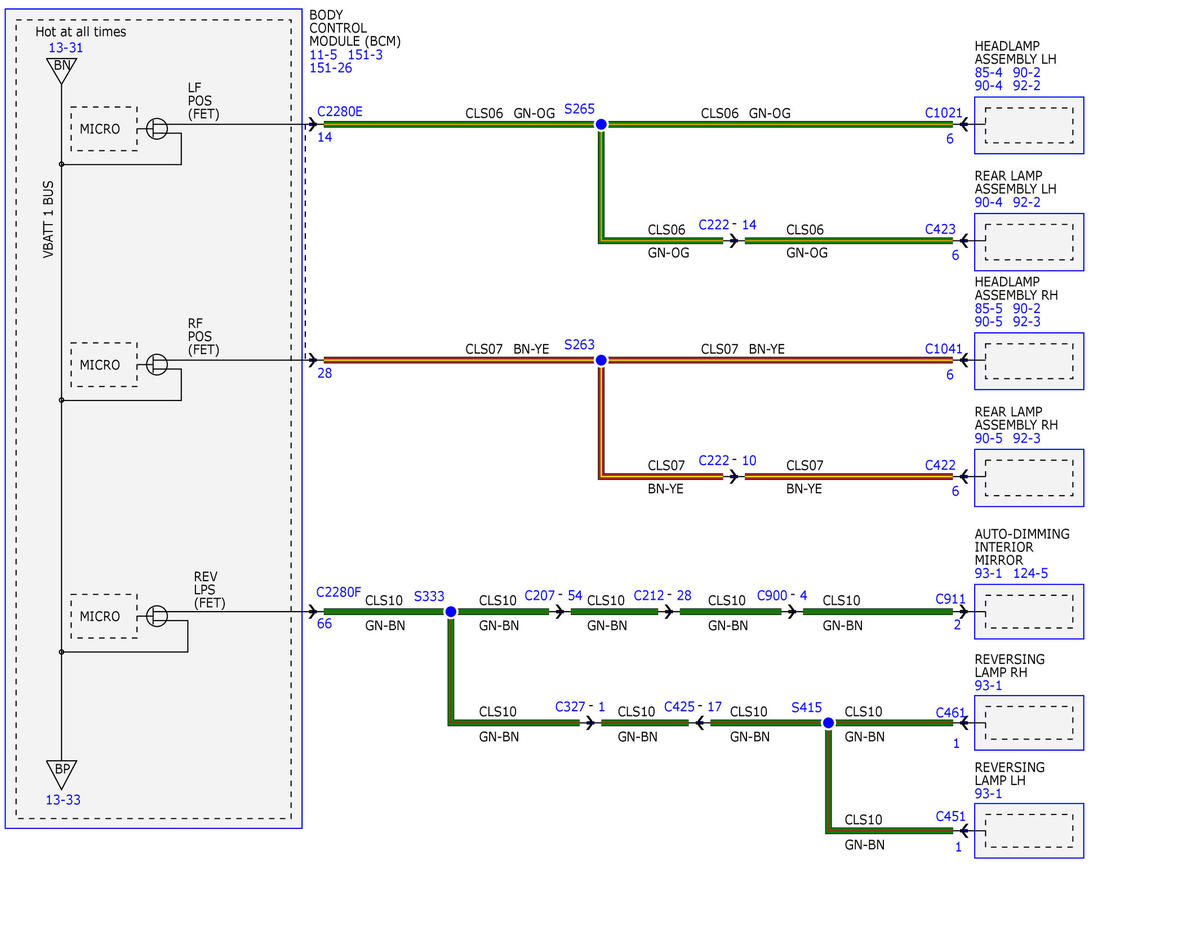Viewport: 1200px width, 927px height.
Task: Open inline connector C222 - 10
Action: click(x=727, y=461)
